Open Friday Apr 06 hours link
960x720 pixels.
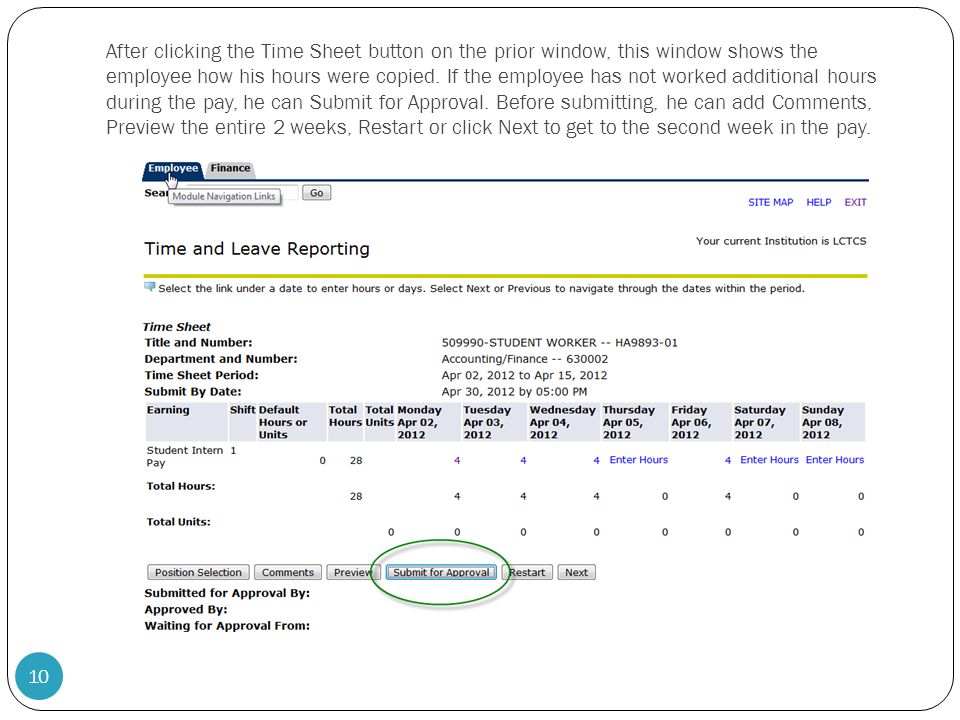tap(727, 460)
